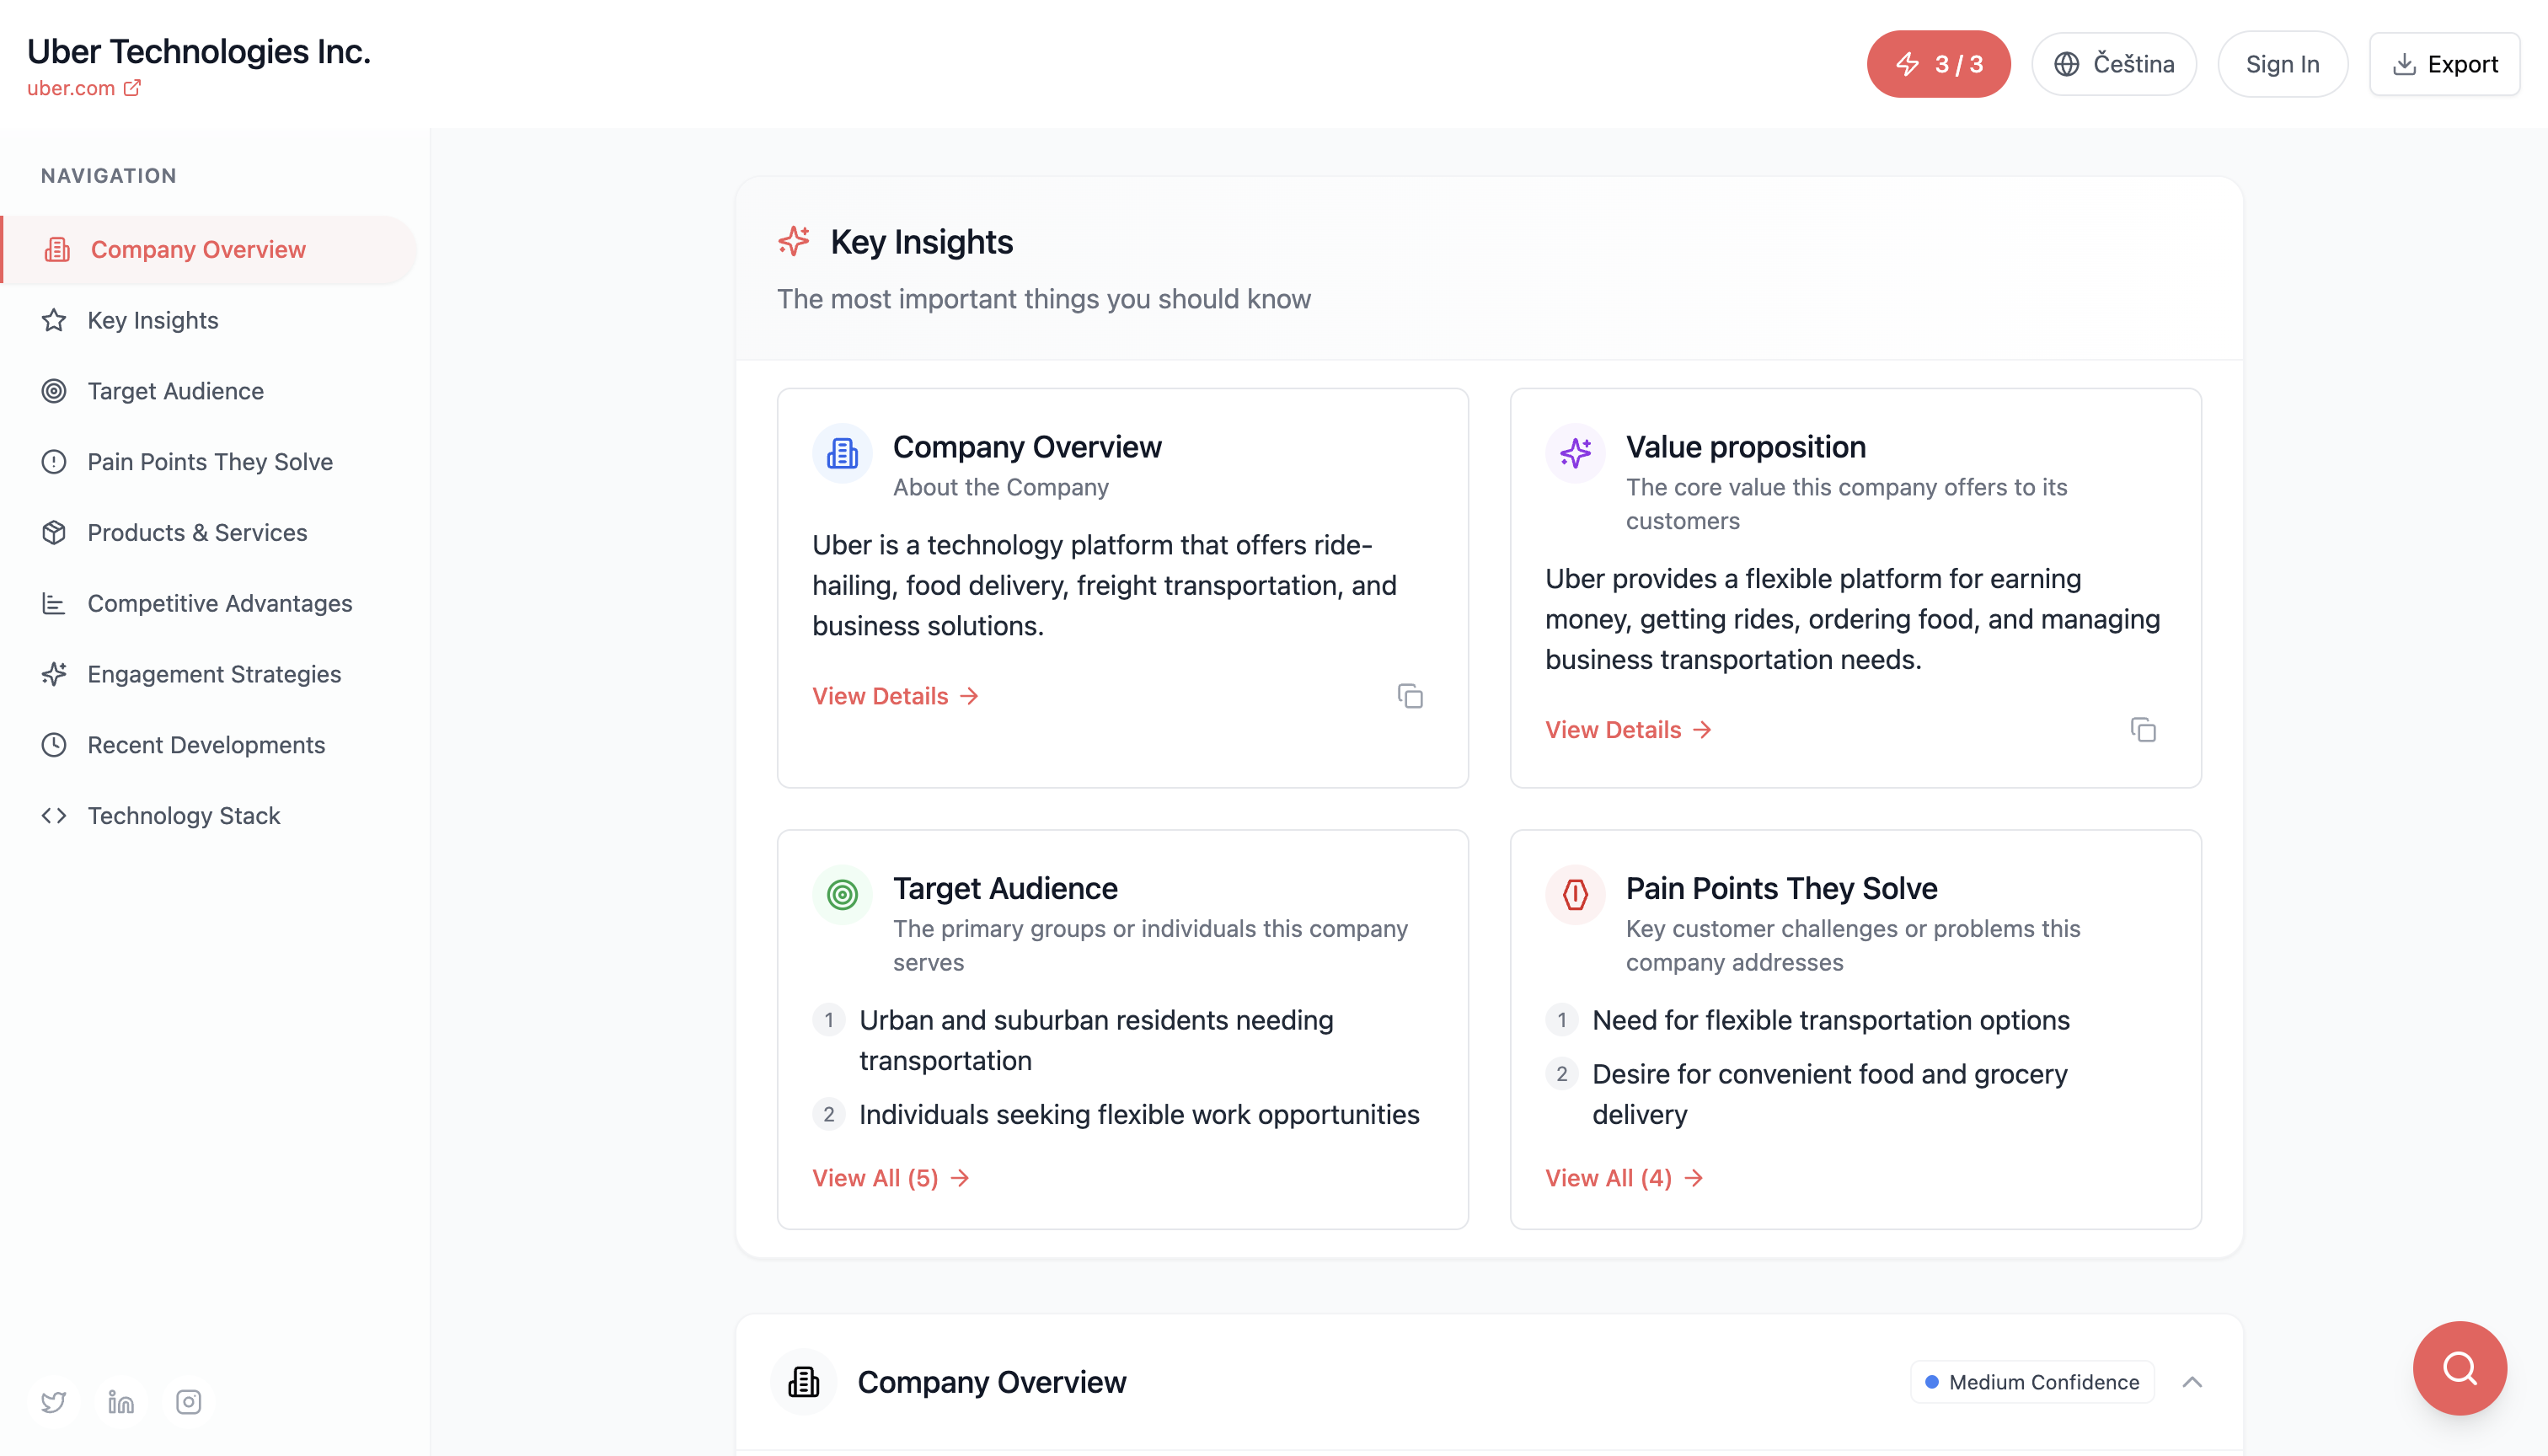Open the Export menu button
This screenshot has height=1456, width=2548.
2444,64
